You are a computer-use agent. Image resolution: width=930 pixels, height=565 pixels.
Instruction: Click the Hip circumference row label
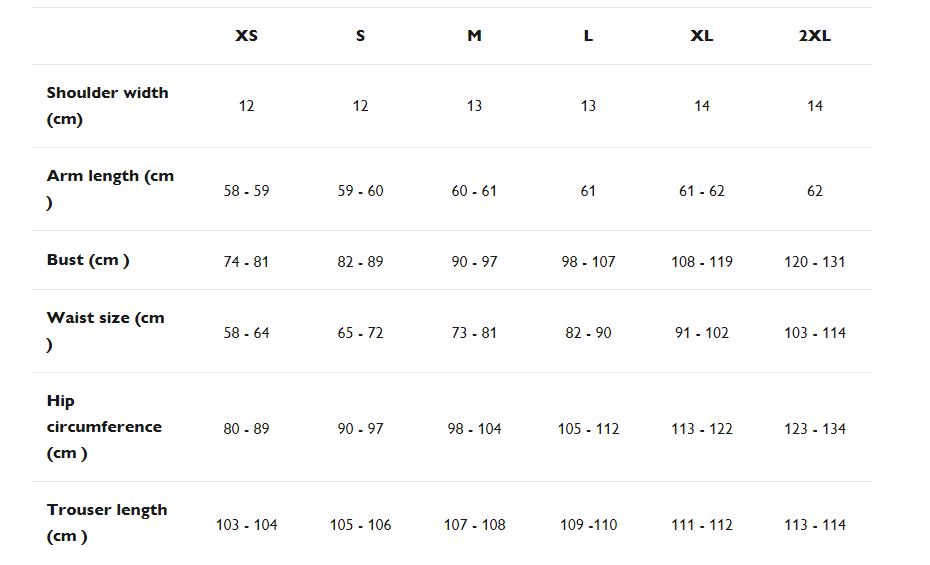(104, 427)
